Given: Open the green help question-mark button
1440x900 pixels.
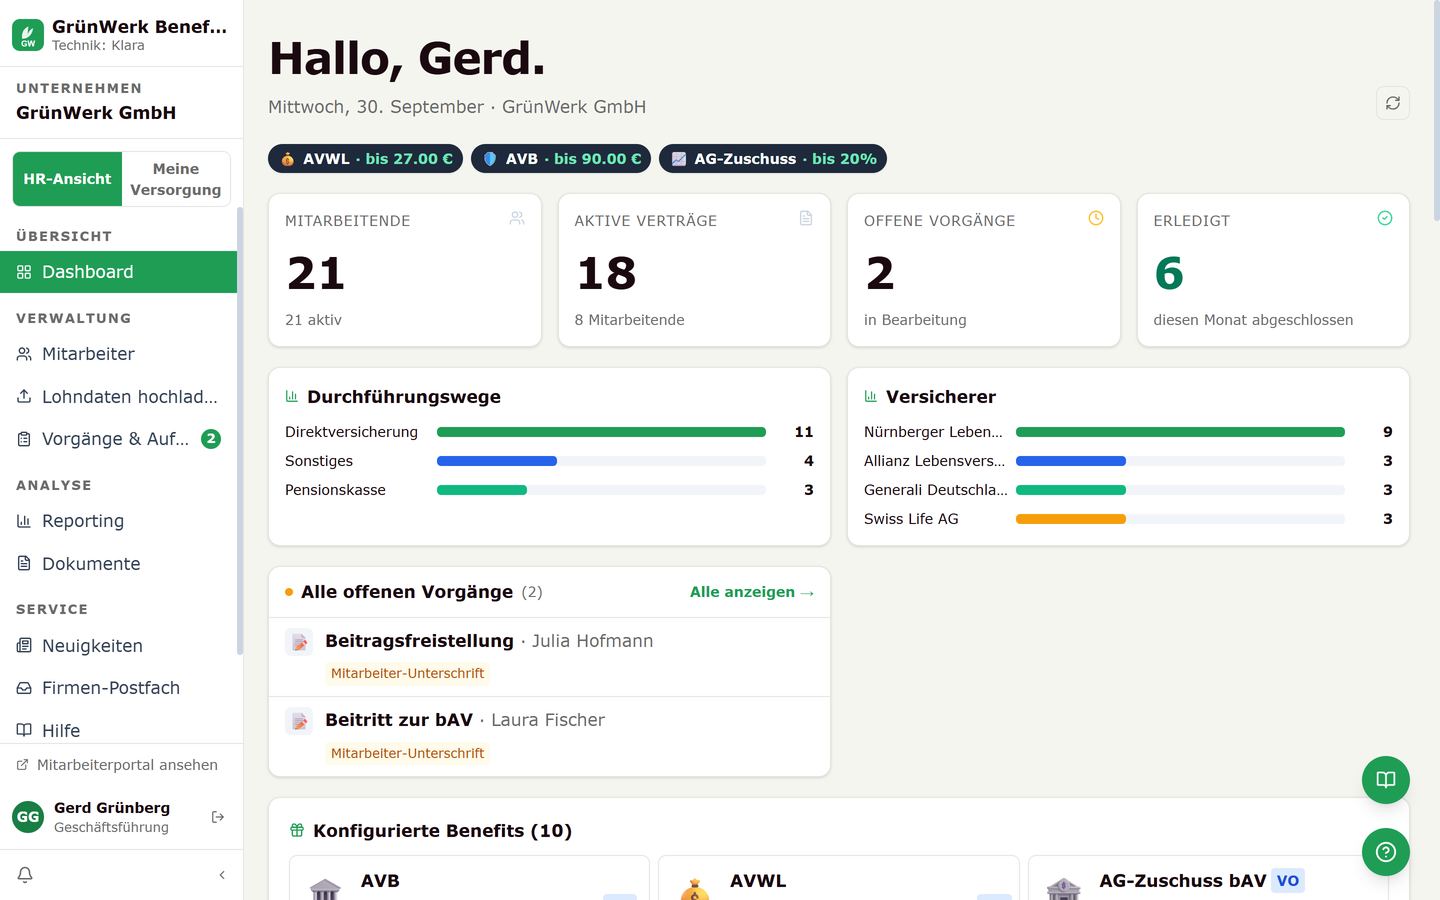Looking at the screenshot, I should [1386, 852].
